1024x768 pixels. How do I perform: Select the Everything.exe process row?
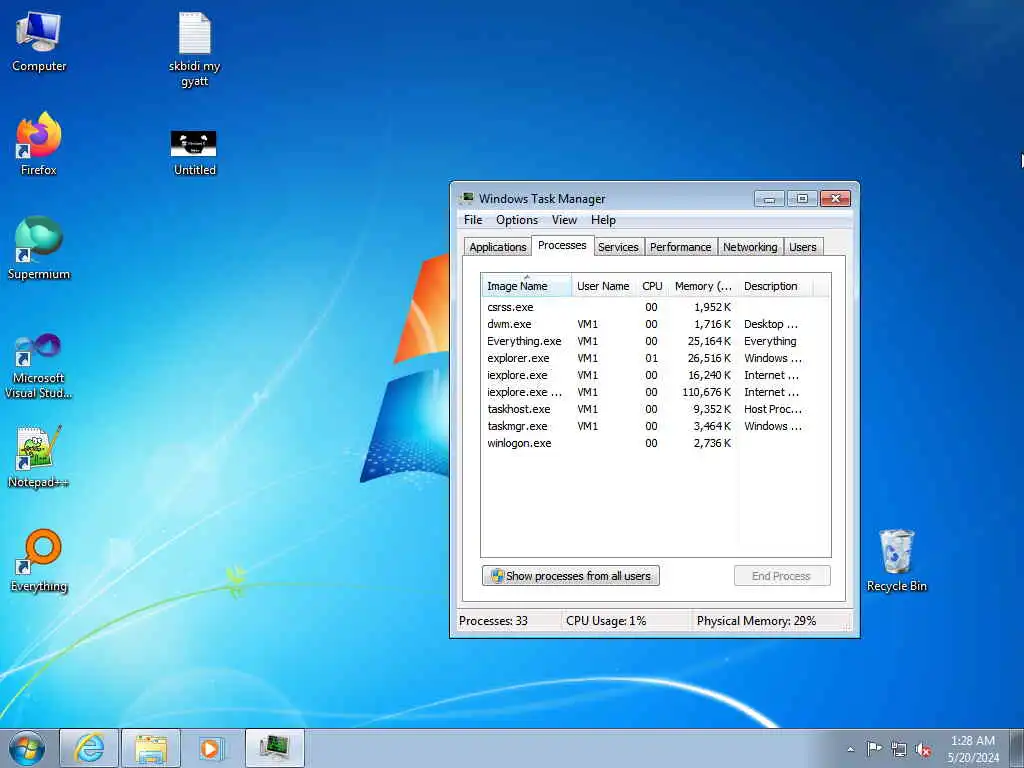[x=656, y=341]
